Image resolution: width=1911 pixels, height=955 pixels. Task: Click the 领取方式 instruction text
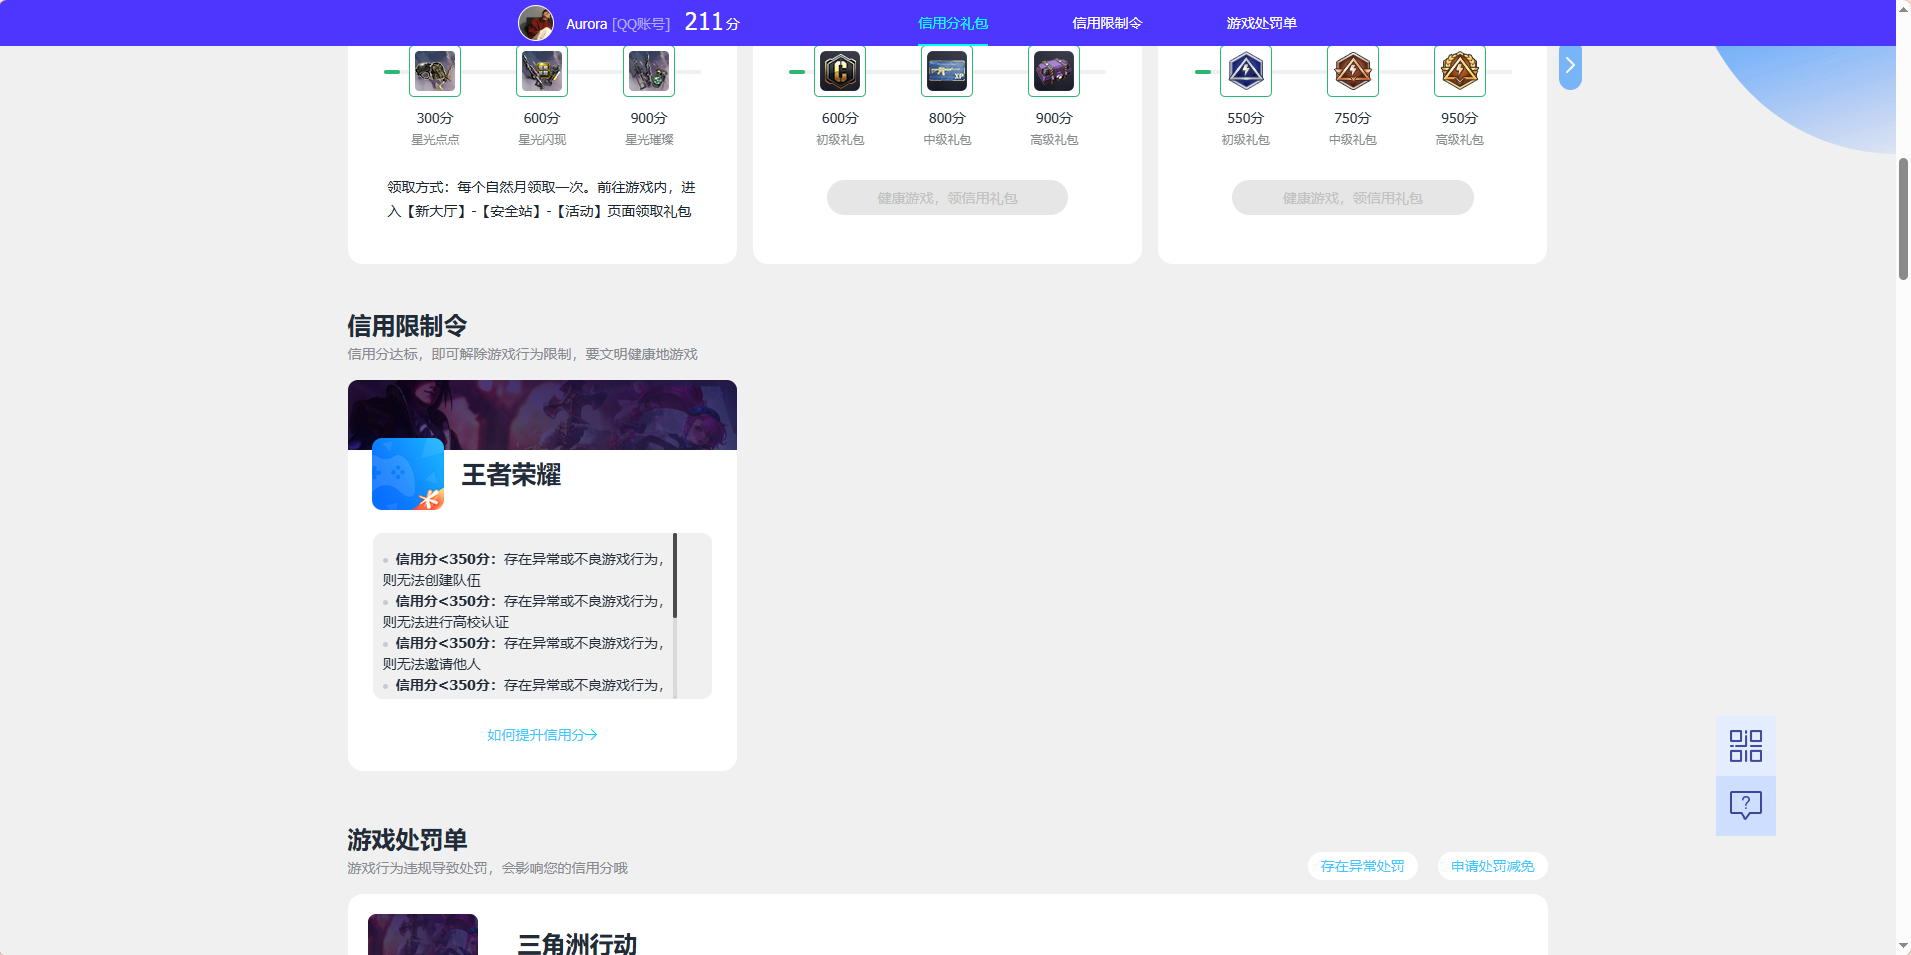point(542,199)
